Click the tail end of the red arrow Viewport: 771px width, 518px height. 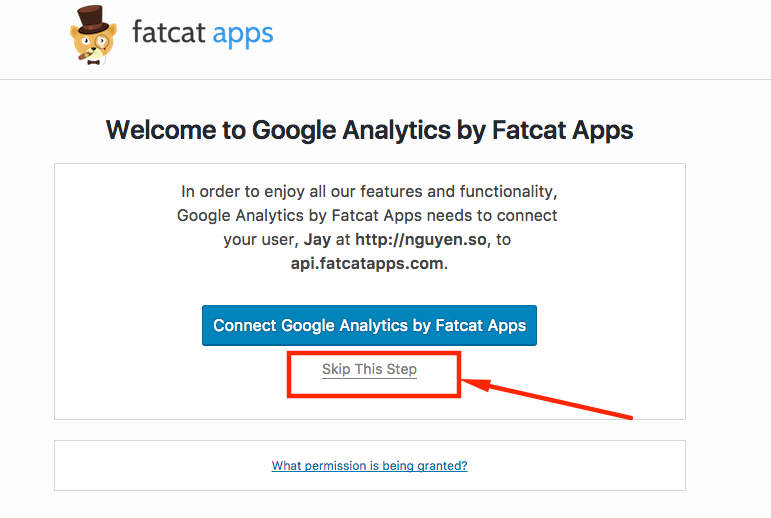[628, 415]
